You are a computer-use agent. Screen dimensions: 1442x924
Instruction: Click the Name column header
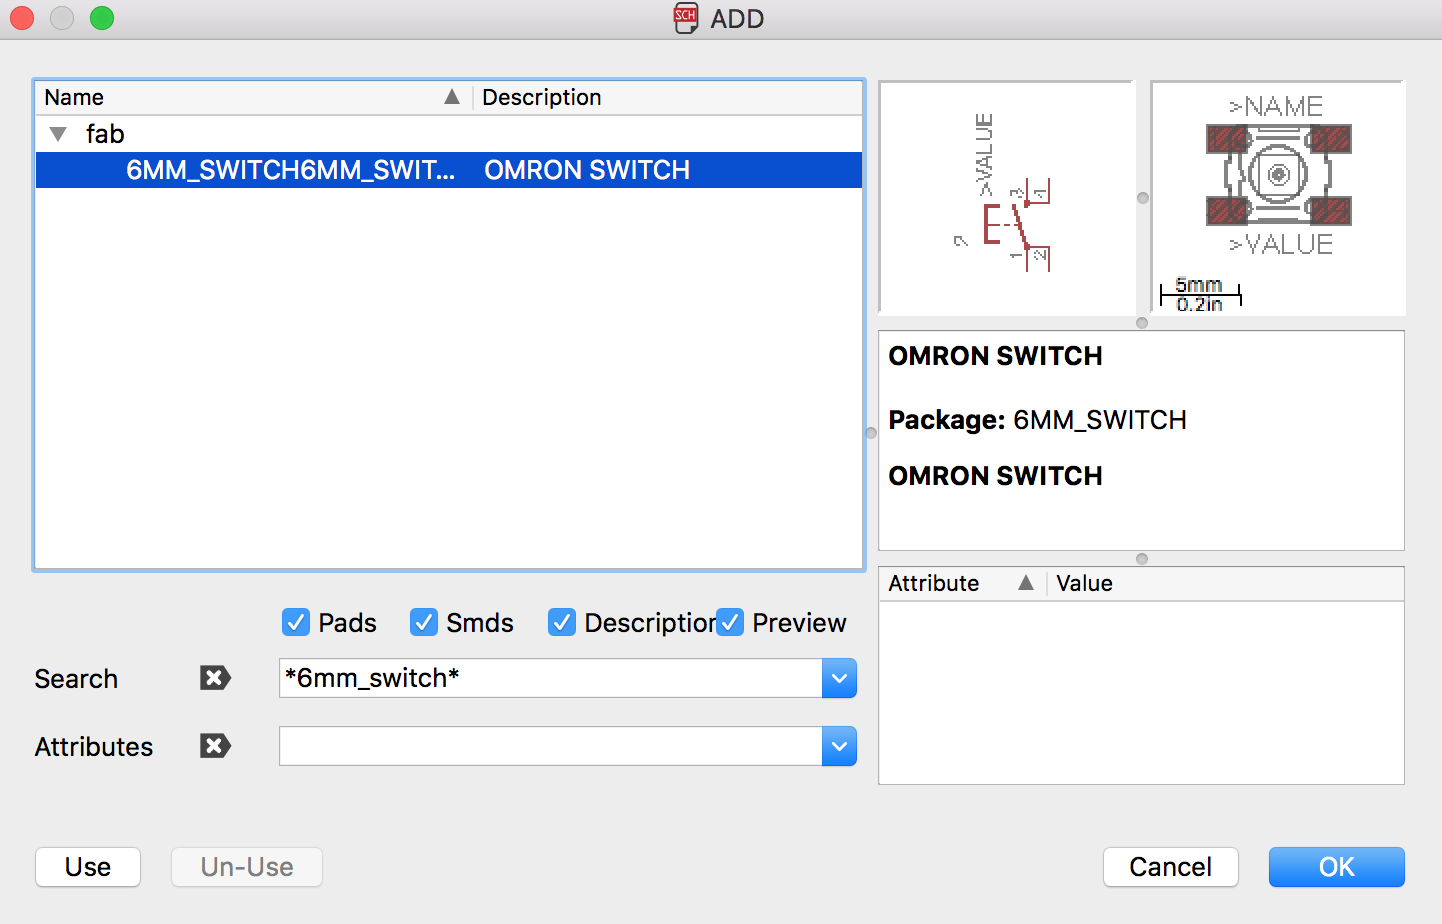[74, 97]
